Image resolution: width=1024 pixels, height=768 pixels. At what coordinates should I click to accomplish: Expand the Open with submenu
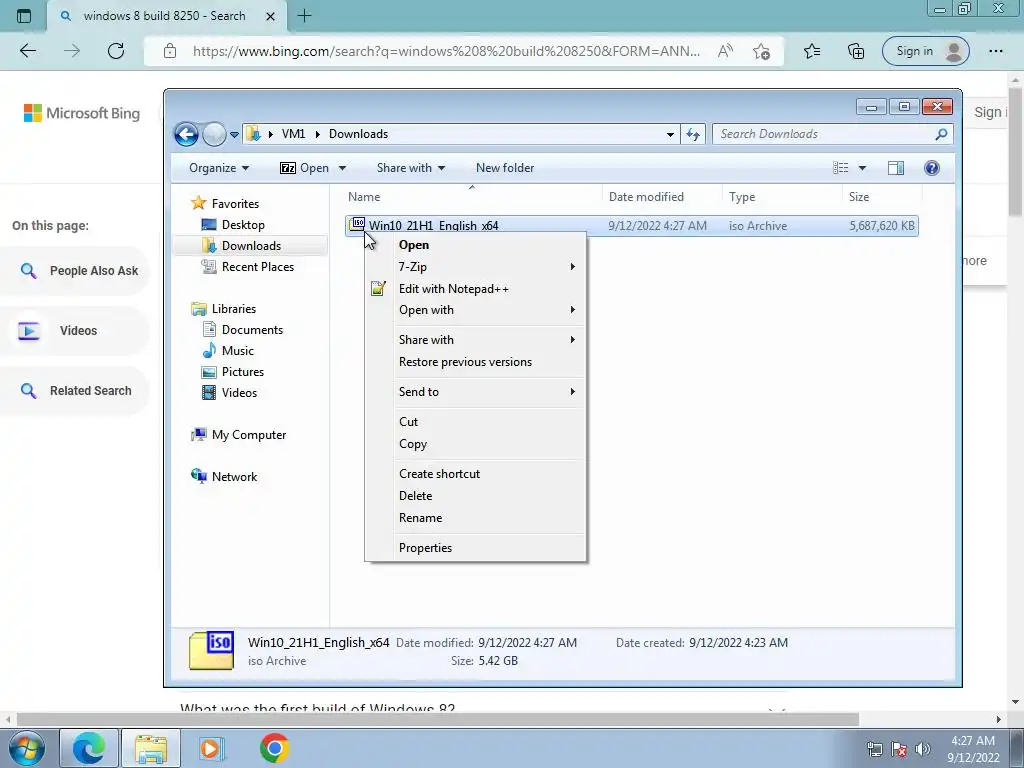(475, 310)
